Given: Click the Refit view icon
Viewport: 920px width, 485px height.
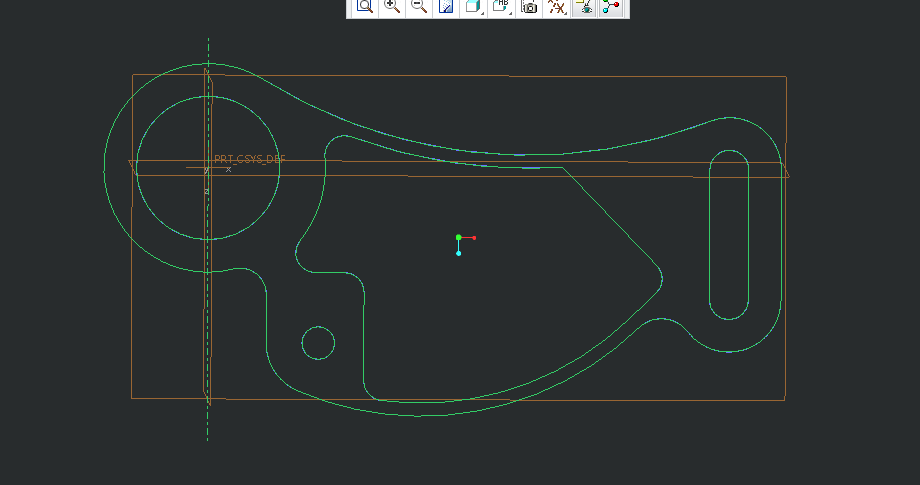Looking at the screenshot, I should pyautogui.click(x=365, y=7).
